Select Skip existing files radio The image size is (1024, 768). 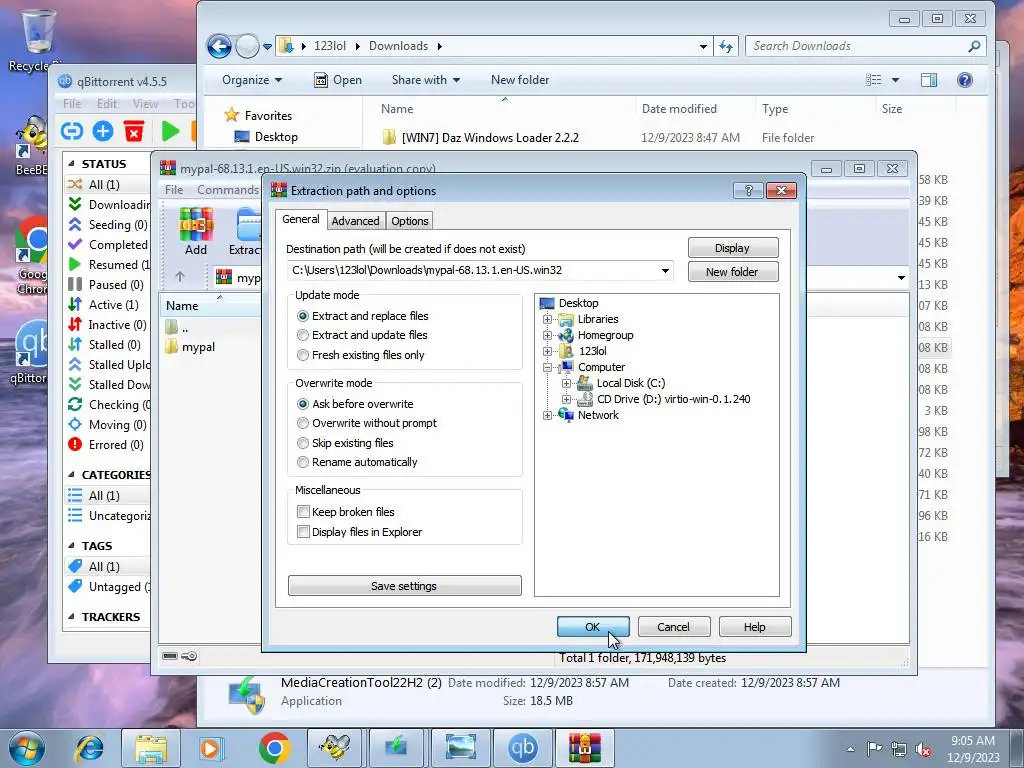[302, 443]
